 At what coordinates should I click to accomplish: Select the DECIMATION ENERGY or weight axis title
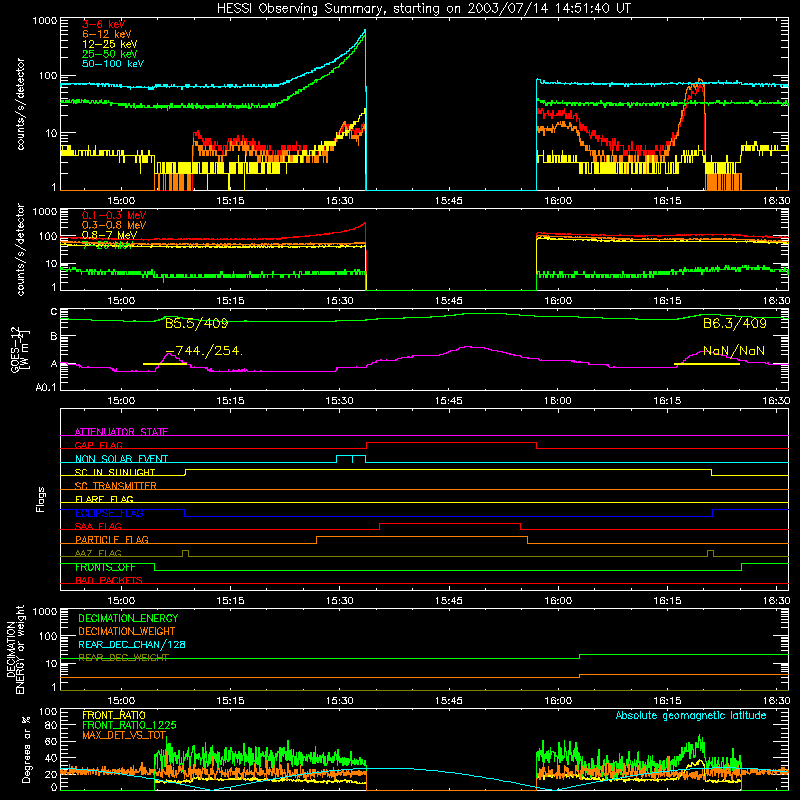15,649
